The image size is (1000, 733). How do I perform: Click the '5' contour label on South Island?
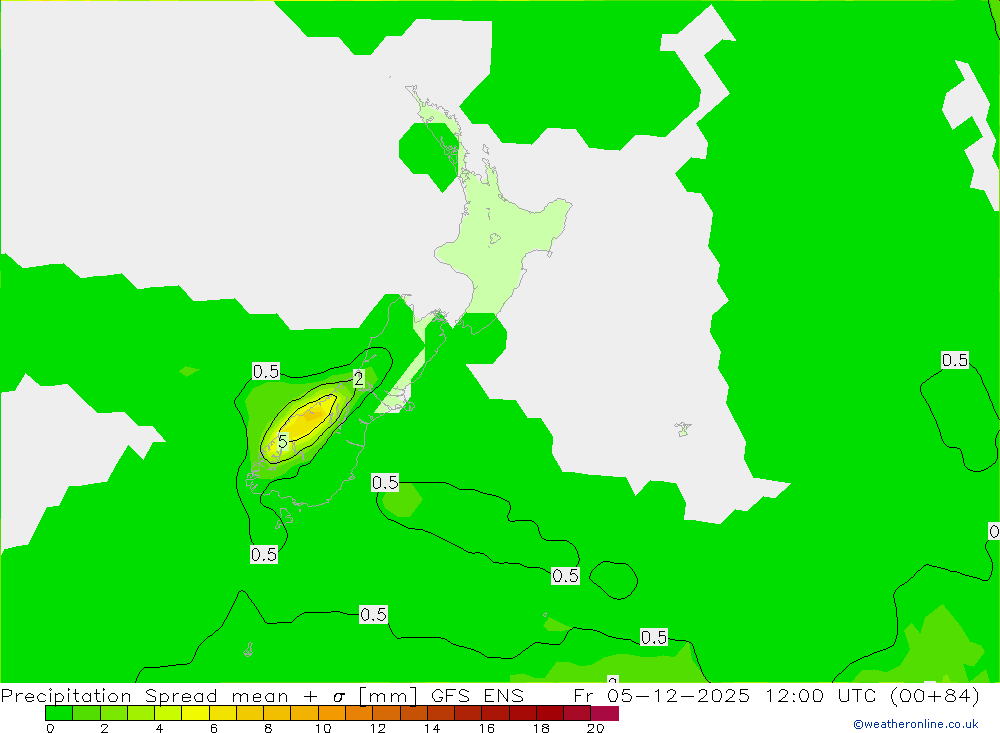pyautogui.click(x=283, y=441)
